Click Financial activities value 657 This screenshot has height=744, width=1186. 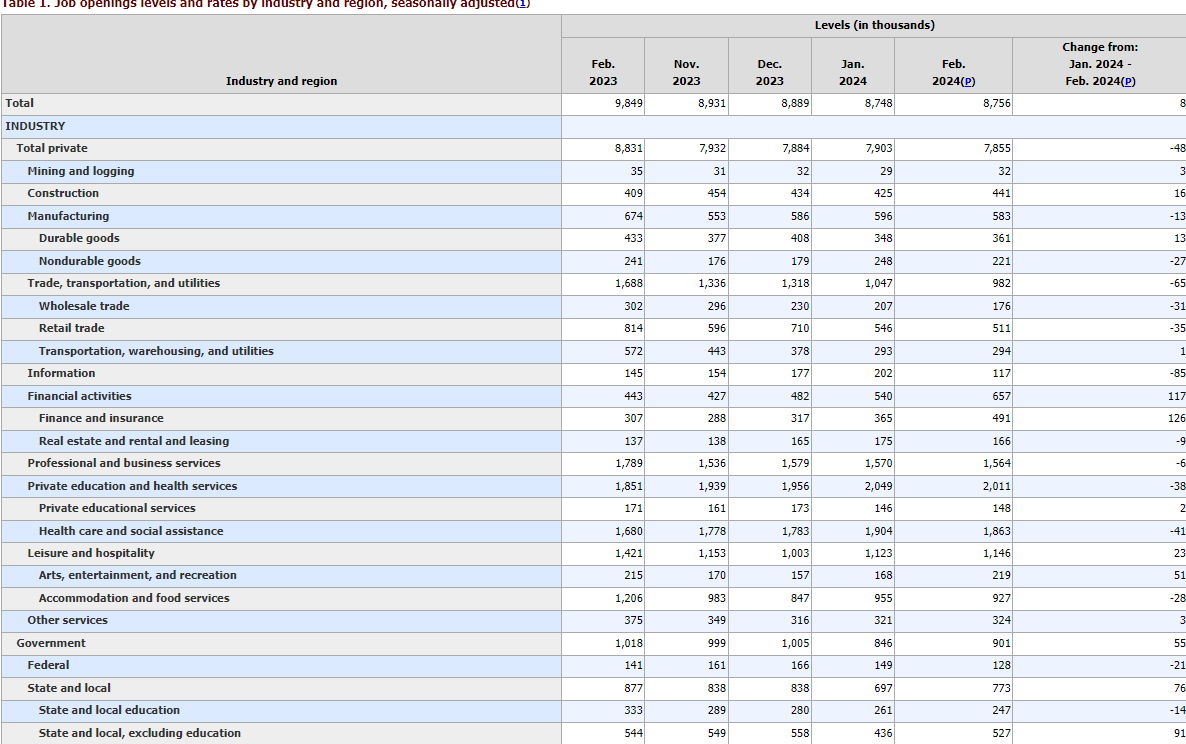pos(1001,396)
